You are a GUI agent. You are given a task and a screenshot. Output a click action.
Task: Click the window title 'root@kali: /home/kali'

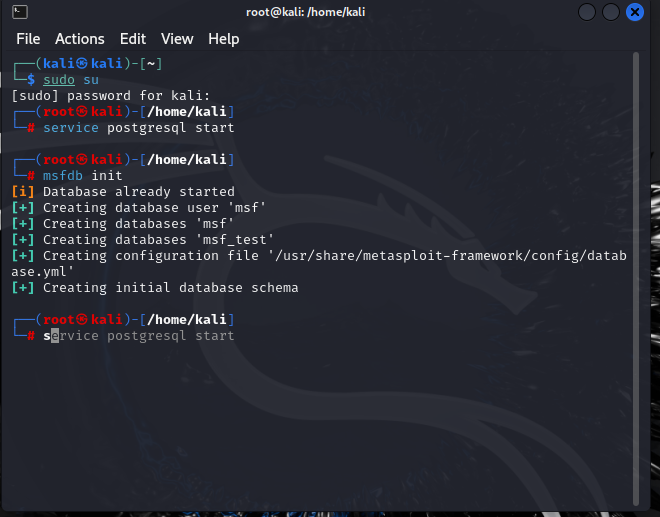coord(306,12)
